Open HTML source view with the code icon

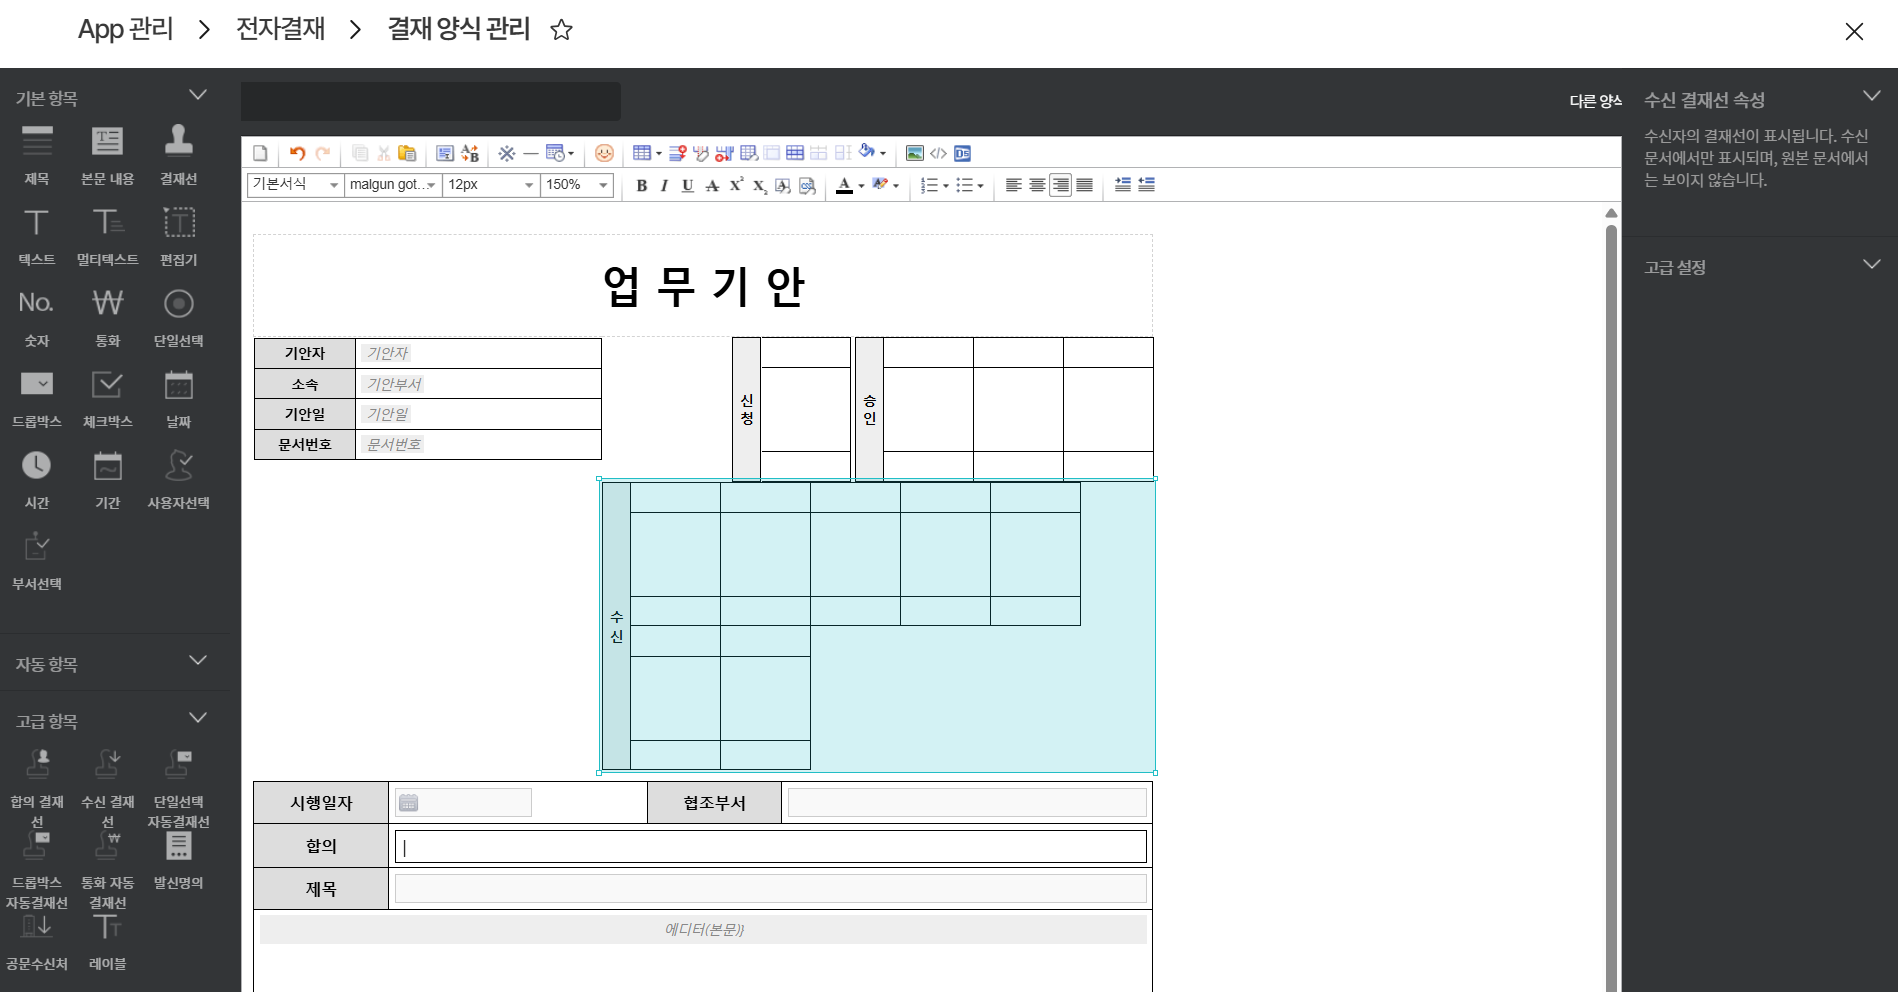[938, 153]
